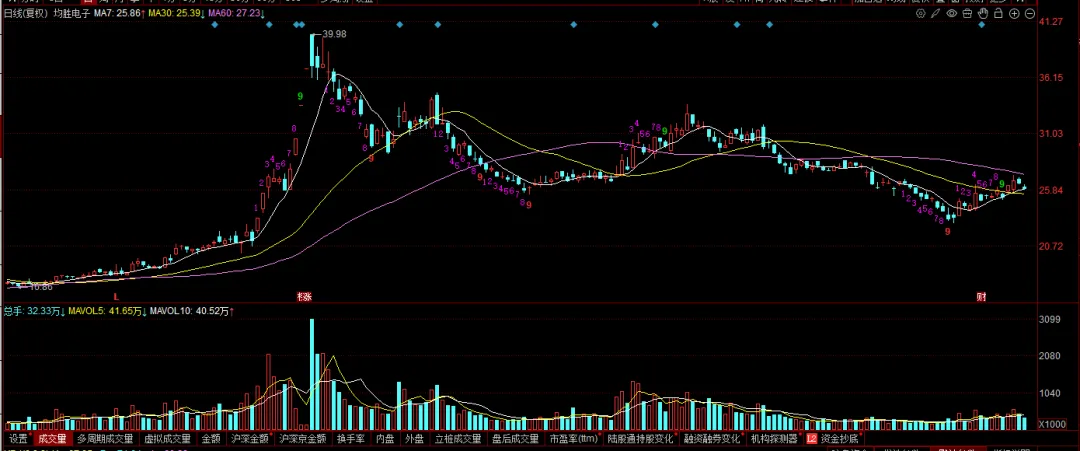Open the 融资融券变化 tab
This screenshot has width=1080, height=451.
[x=712, y=438]
